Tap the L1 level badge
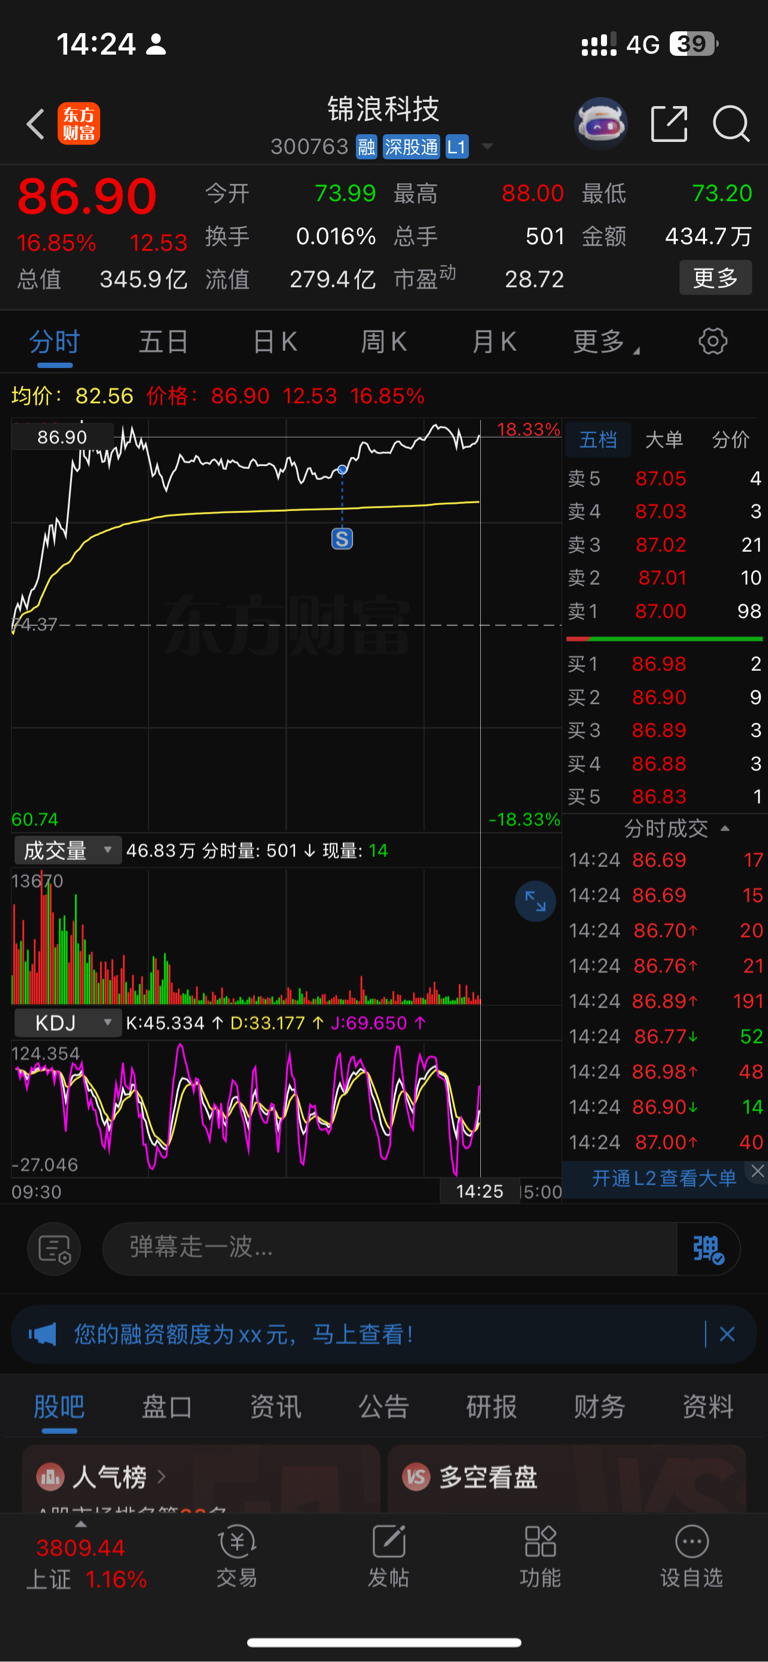 pyautogui.click(x=457, y=147)
